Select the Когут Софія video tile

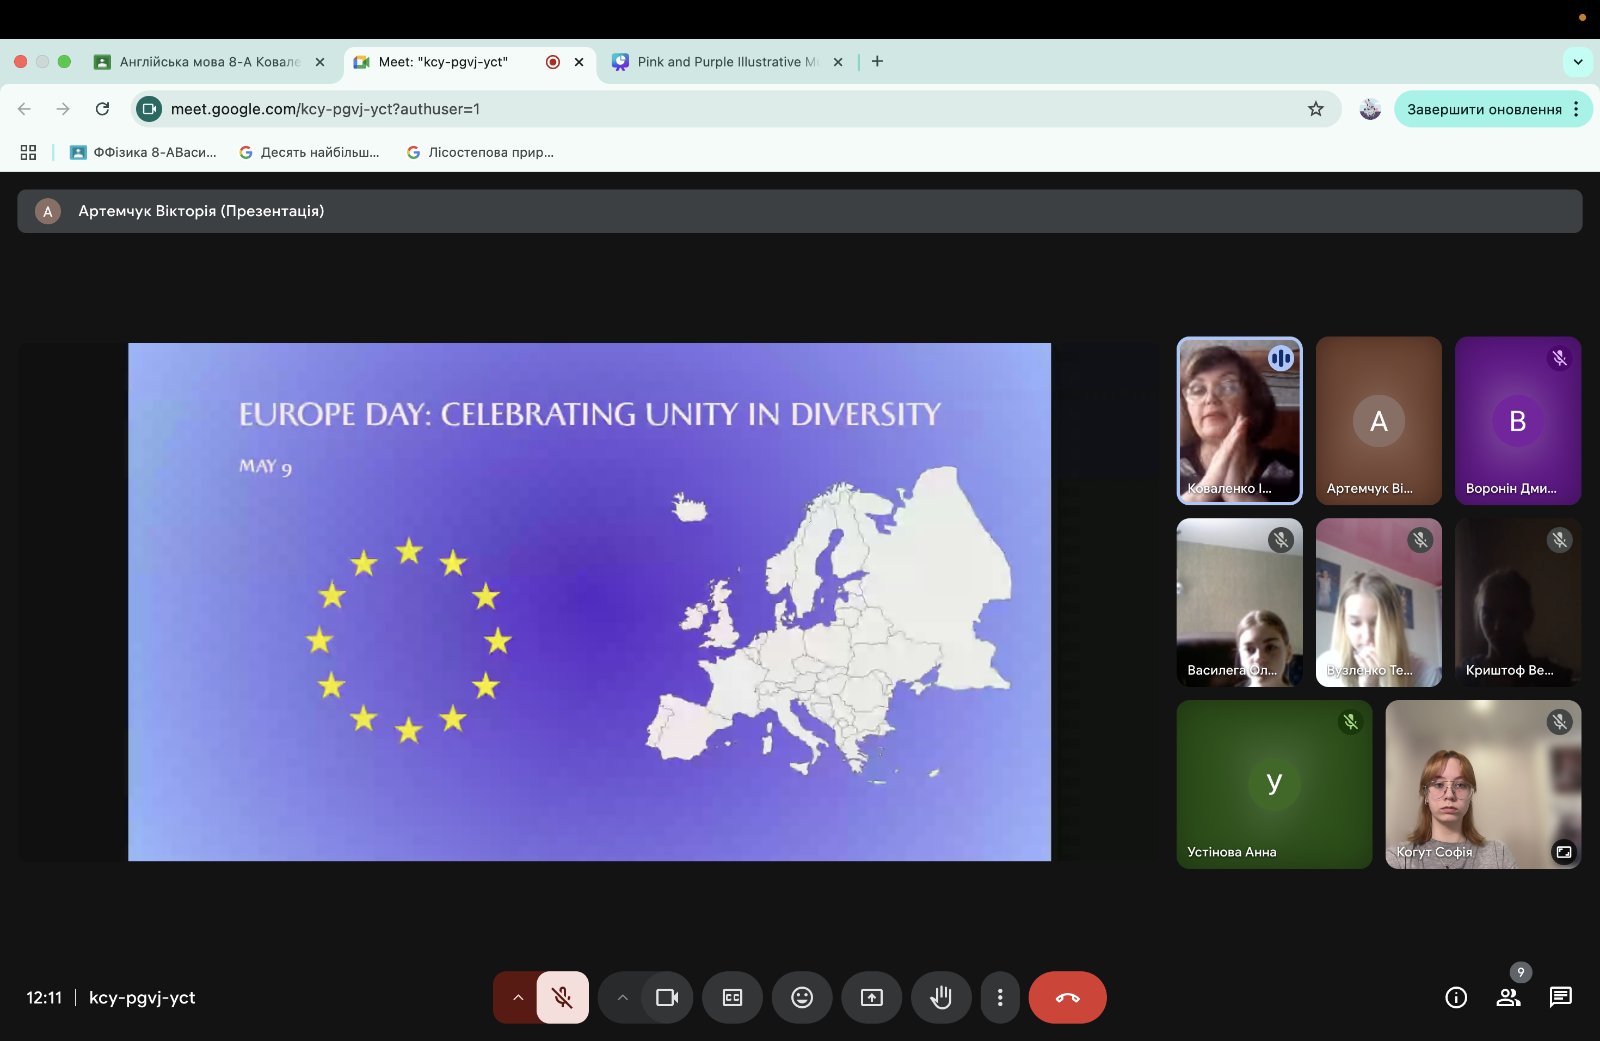(x=1482, y=784)
